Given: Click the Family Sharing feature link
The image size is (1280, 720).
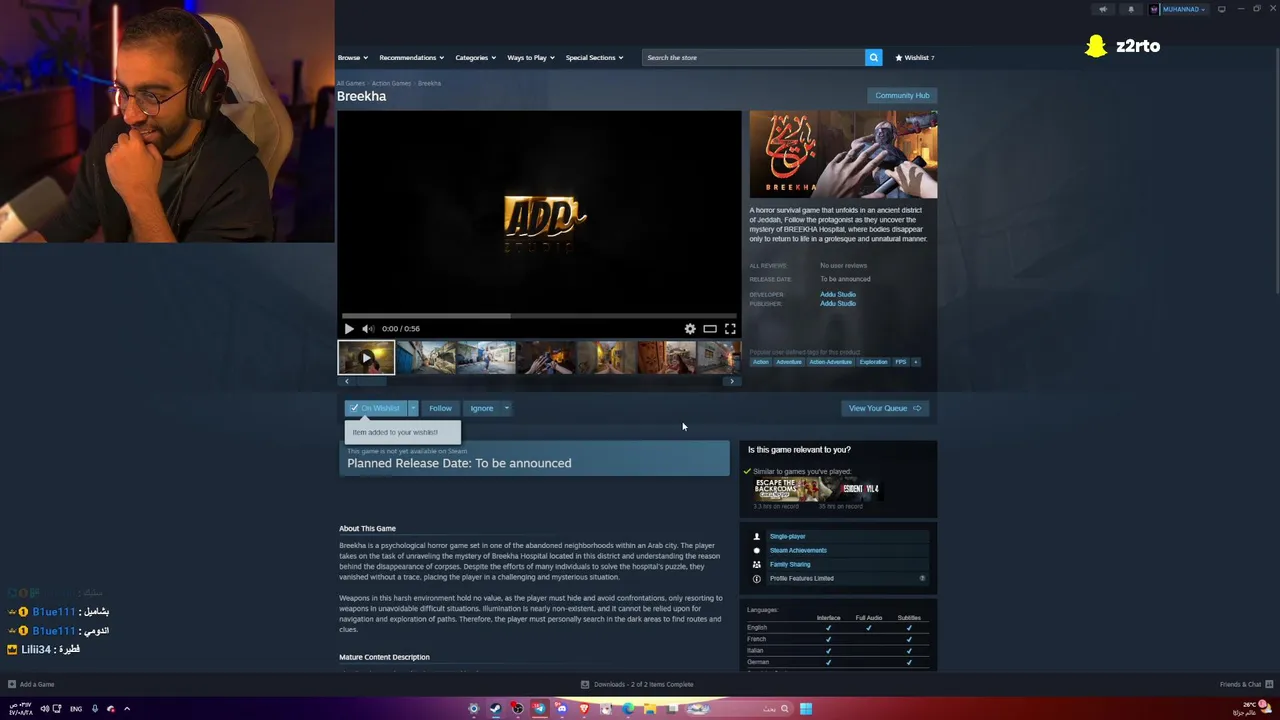Looking at the screenshot, I should (790, 565).
